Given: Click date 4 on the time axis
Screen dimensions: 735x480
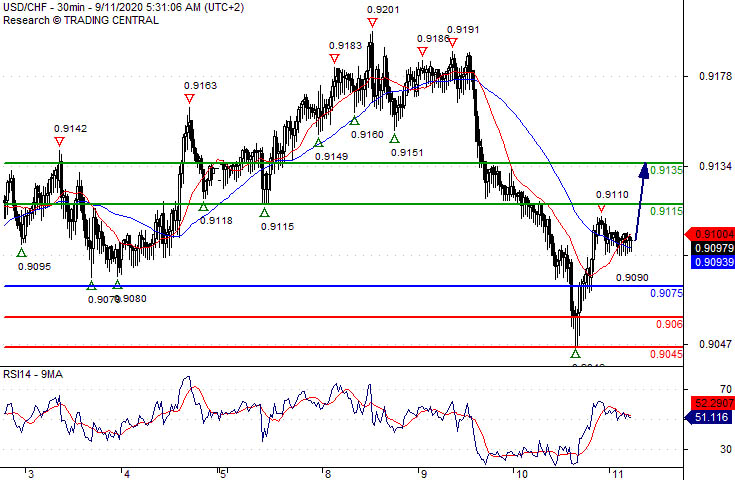Looking at the screenshot, I should [127, 474].
